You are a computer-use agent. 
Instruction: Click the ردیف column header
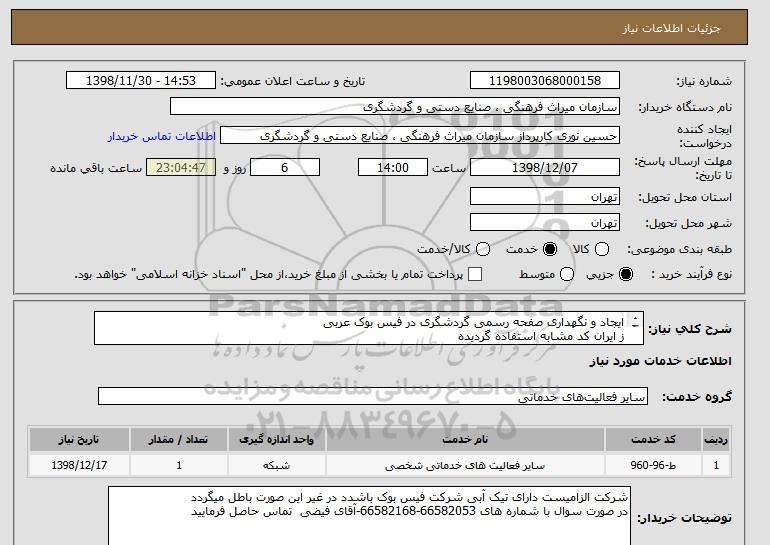coord(716,439)
